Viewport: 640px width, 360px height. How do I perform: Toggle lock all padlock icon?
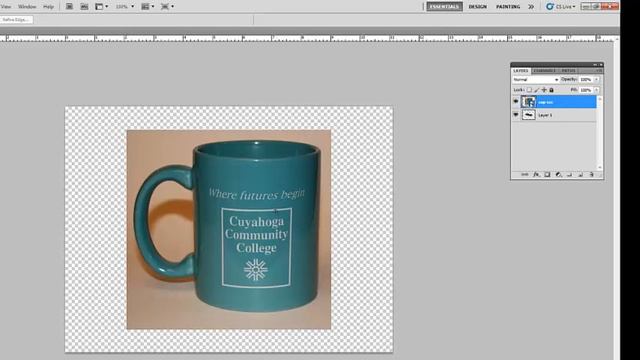point(551,90)
